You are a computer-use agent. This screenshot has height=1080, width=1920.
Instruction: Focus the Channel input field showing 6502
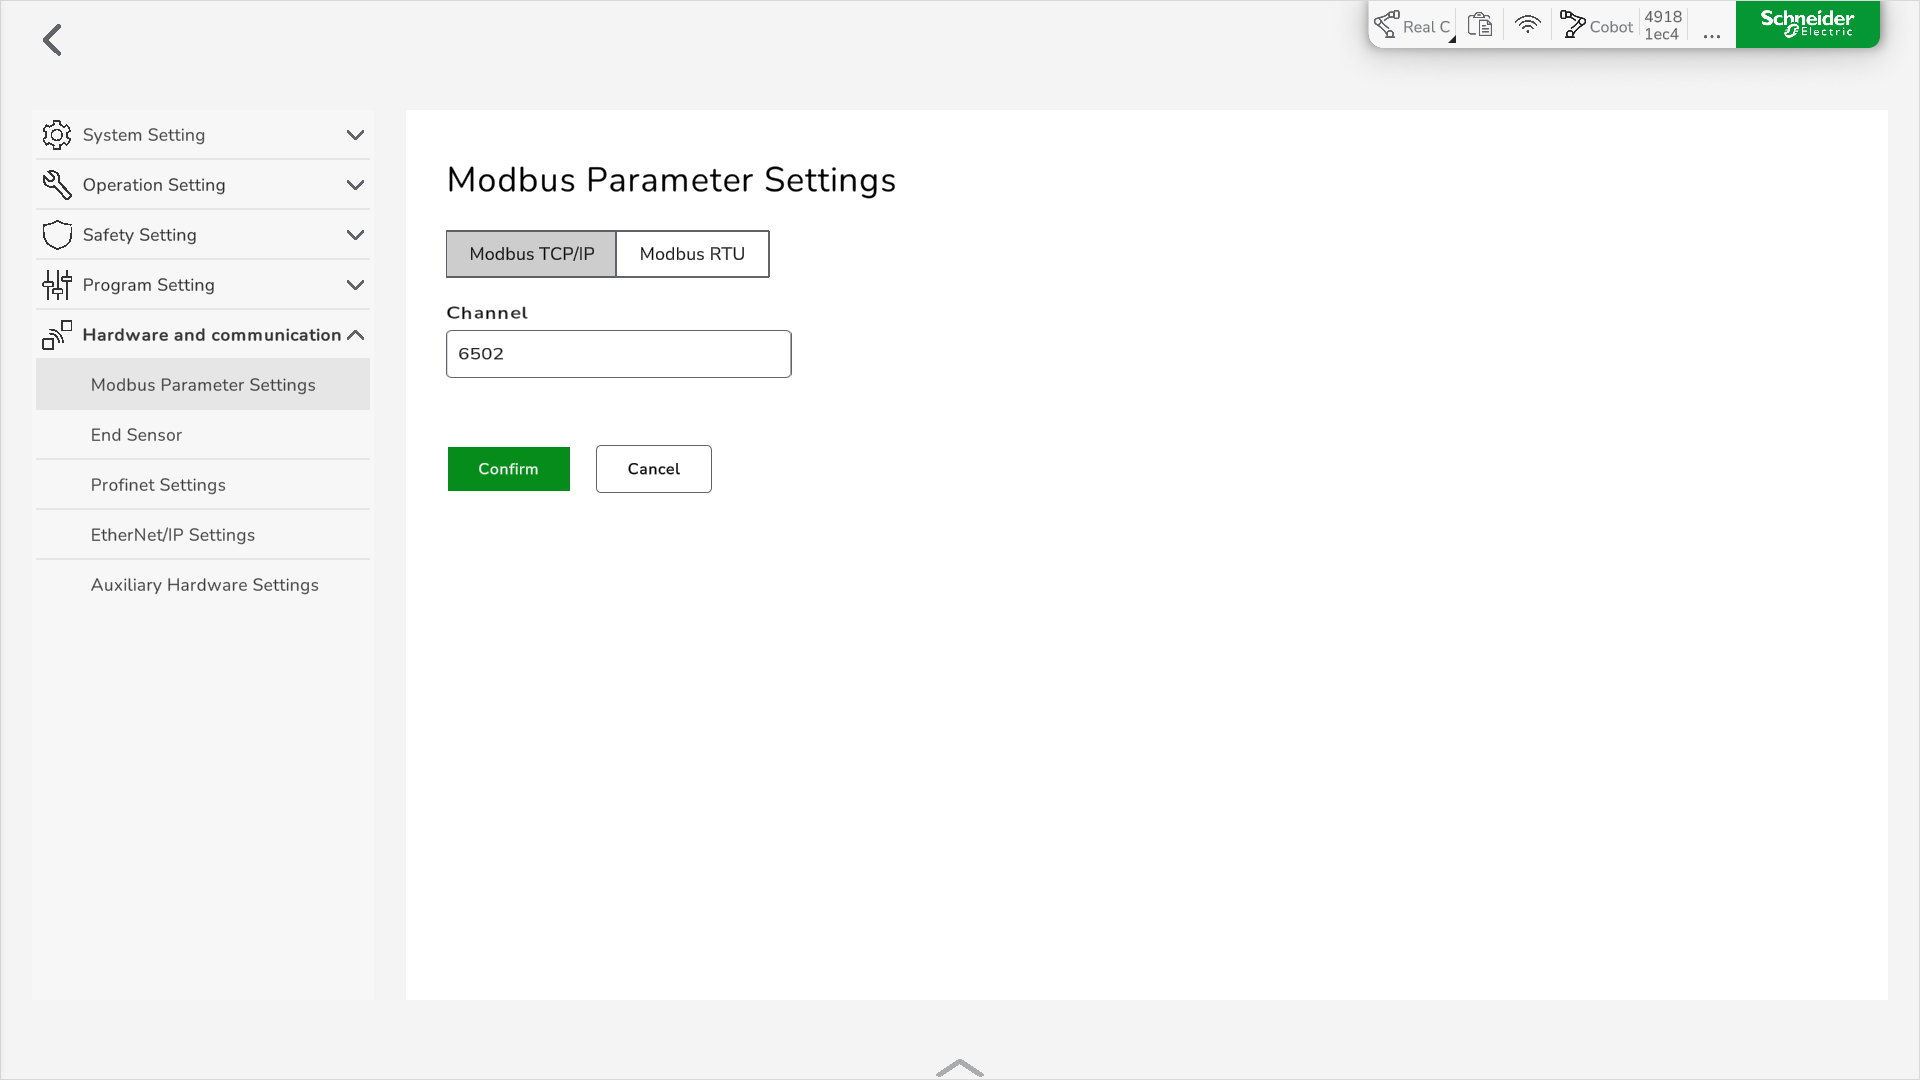click(619, 354)
